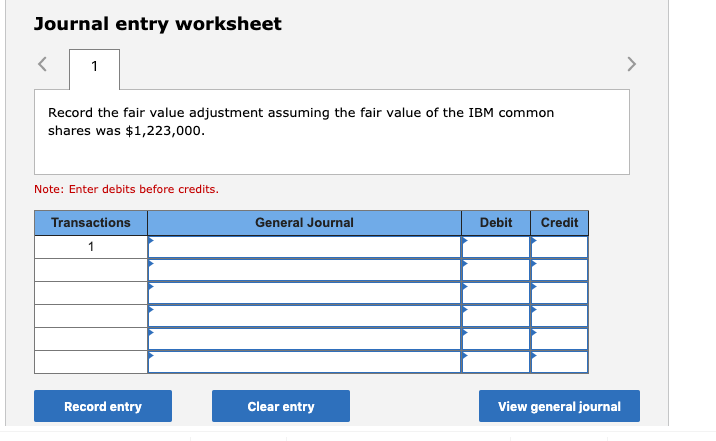Click the 'Journal entry worksheet' heading
The width and height of the screenshot is (716, 441).
158,24
